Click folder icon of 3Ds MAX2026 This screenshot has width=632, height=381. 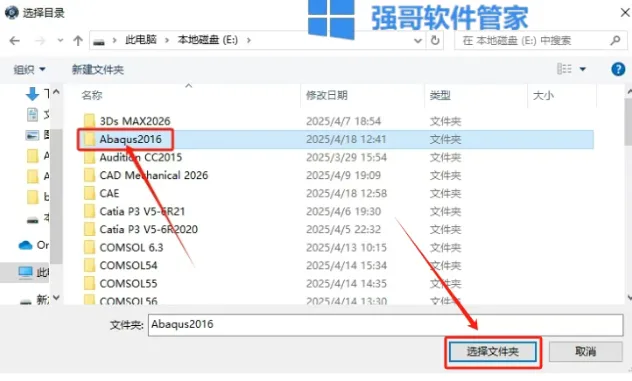tap(89, 121)
